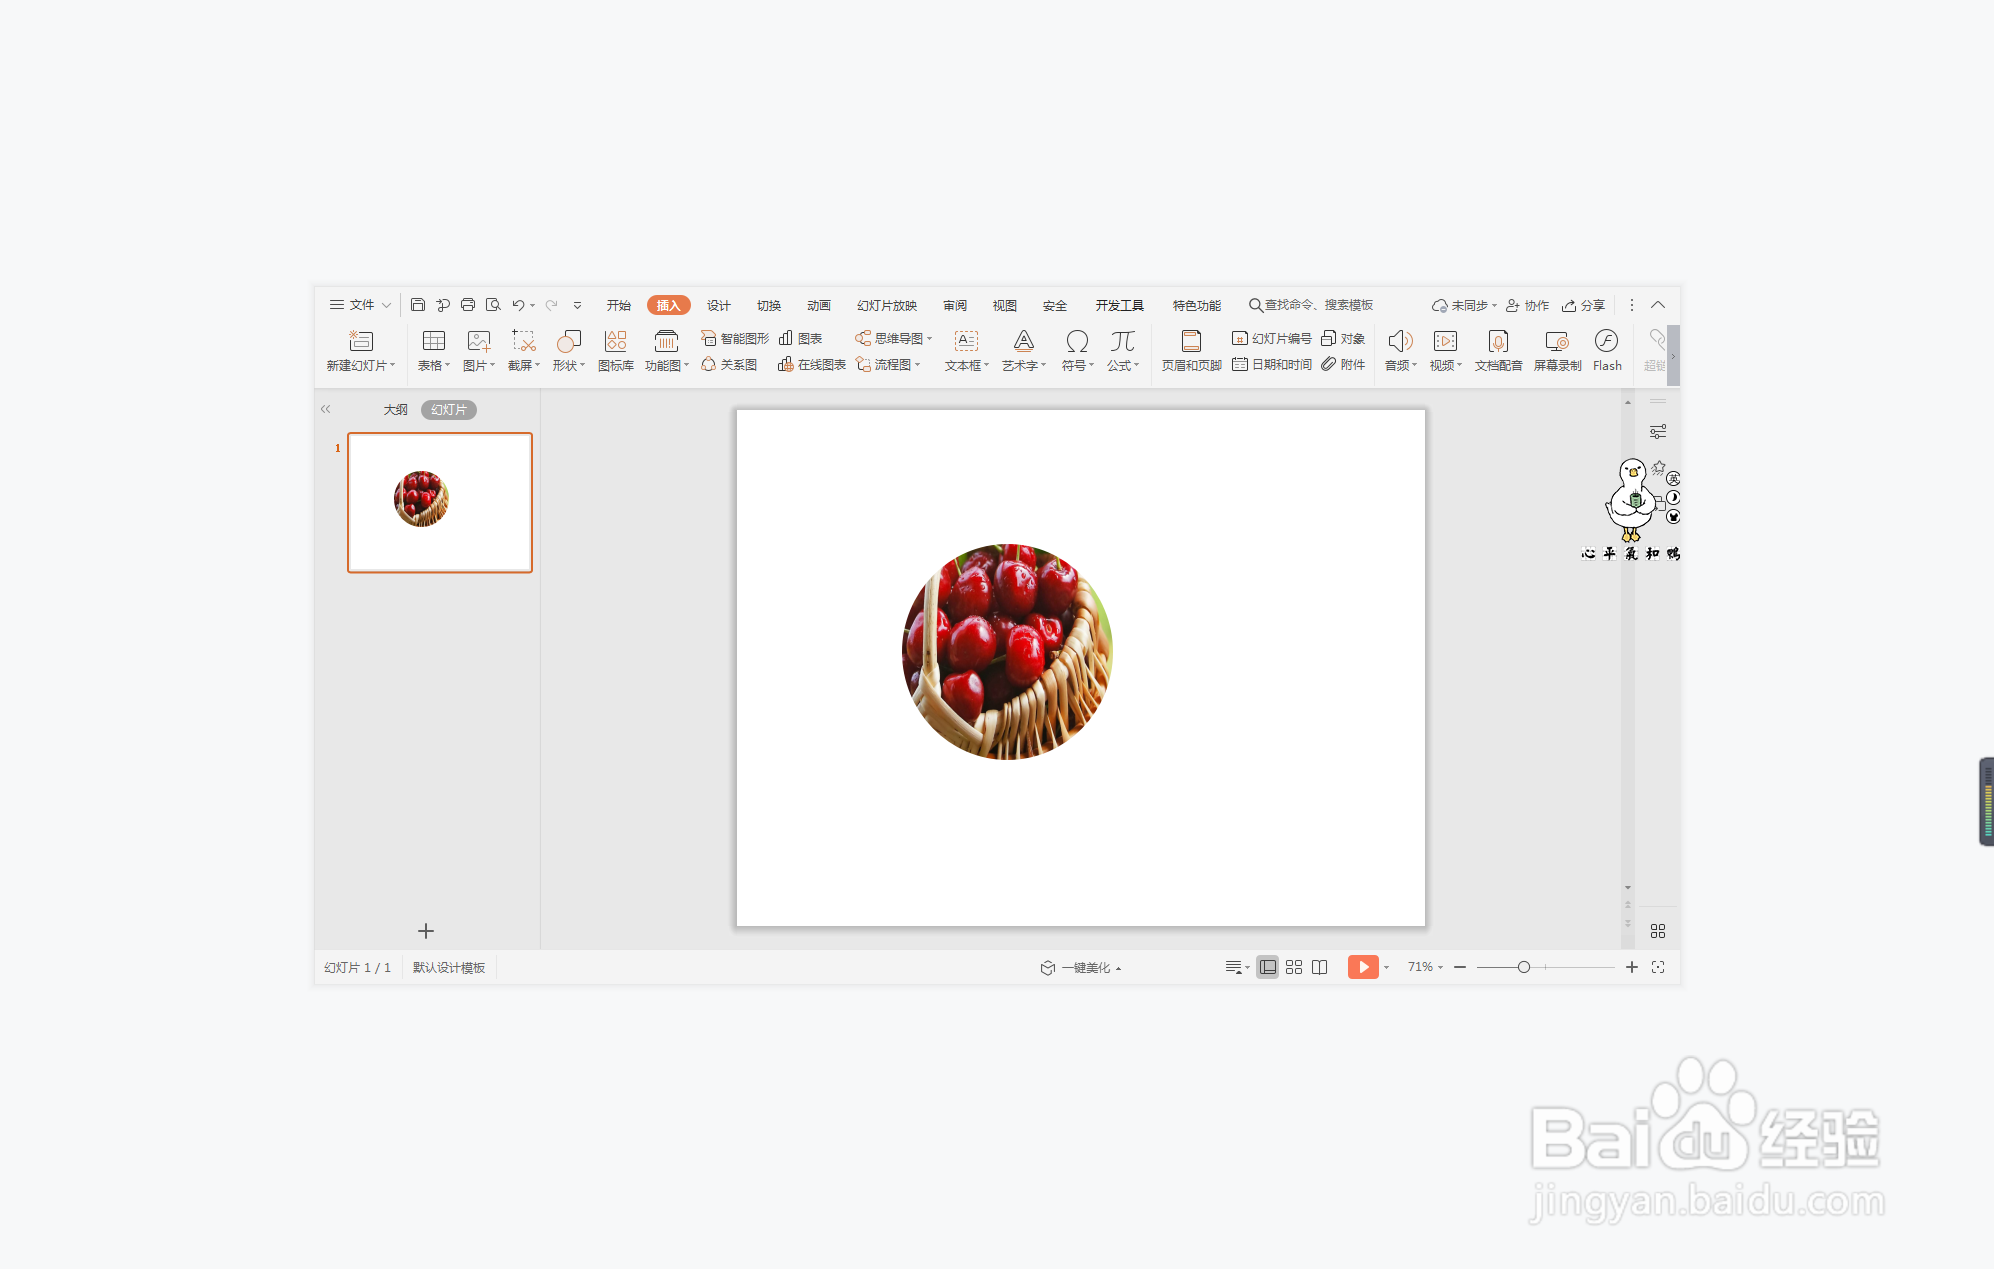Switch to normal view mode
The image size is (1994, 1269).
[x=1267, y=967]
